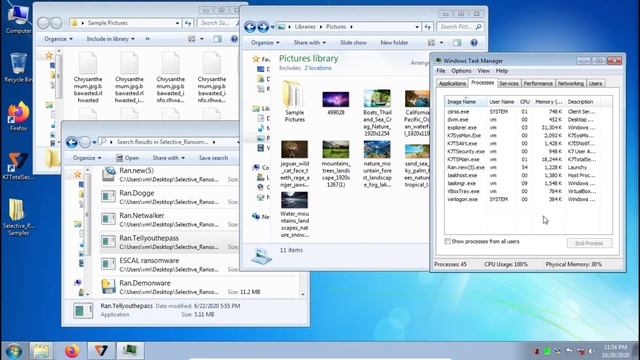The height and width of the screenshot is (360, 640).
Task: Switch to Applications tab in Task Manager
Action: (452, 83)
